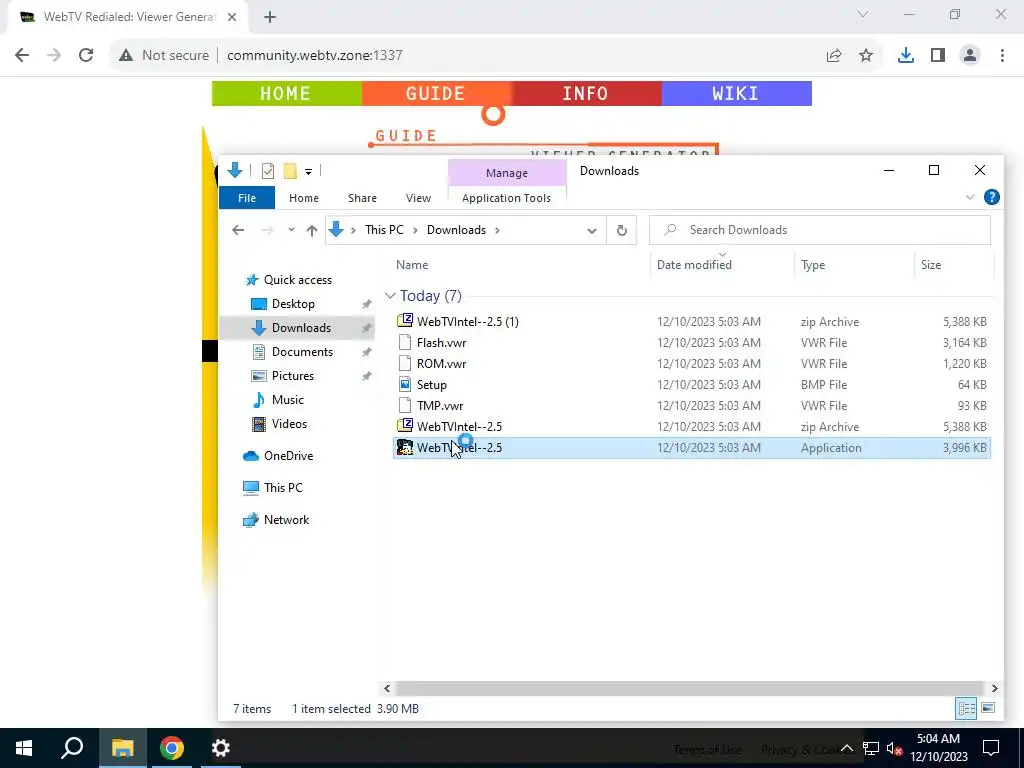
Task: Open Explorer help question mark
Action: [x=991, y=197]
